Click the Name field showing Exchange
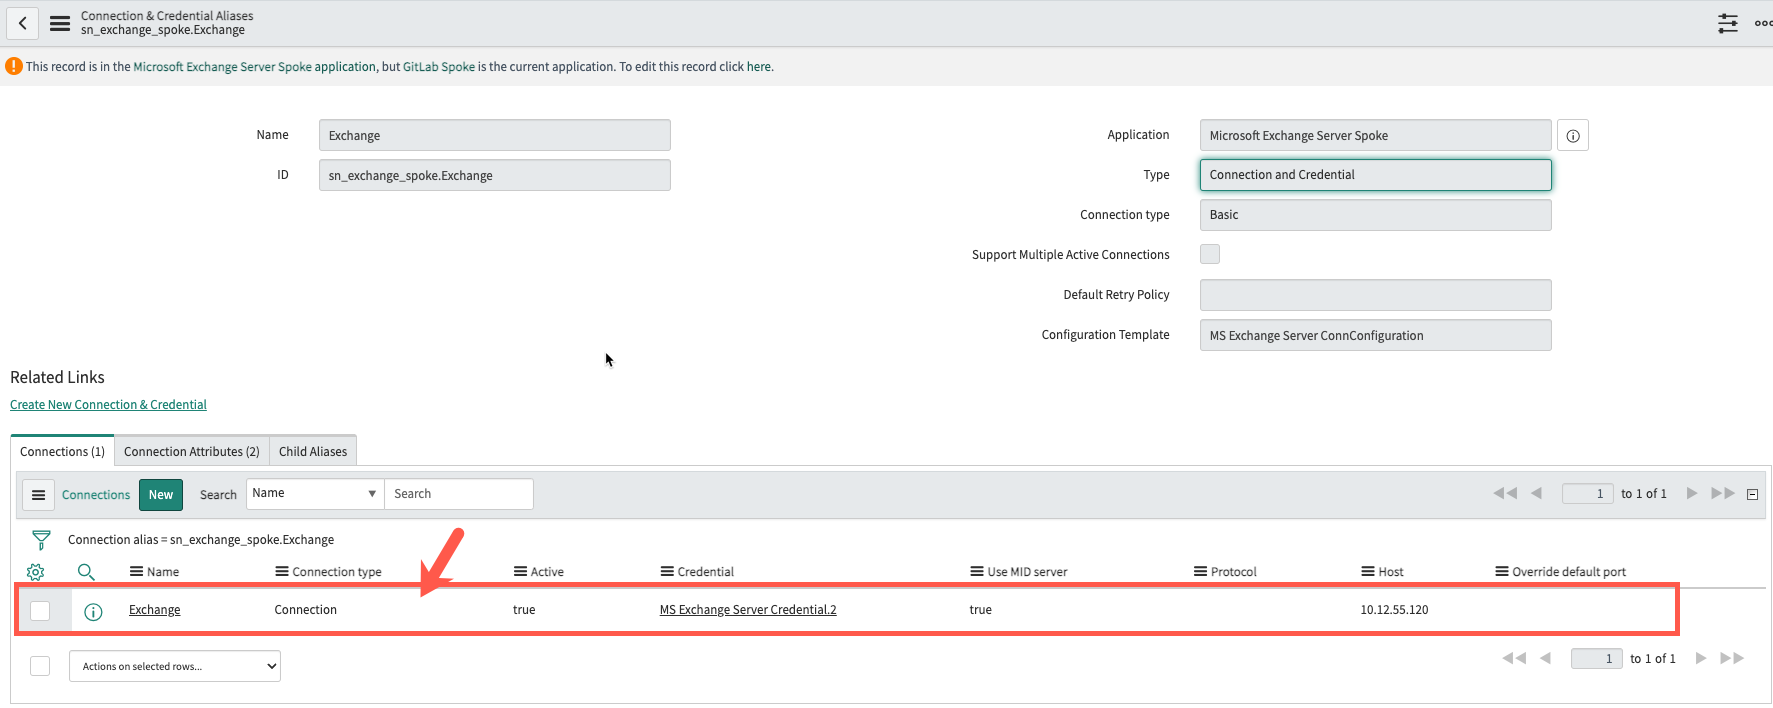 click(495, 136)
